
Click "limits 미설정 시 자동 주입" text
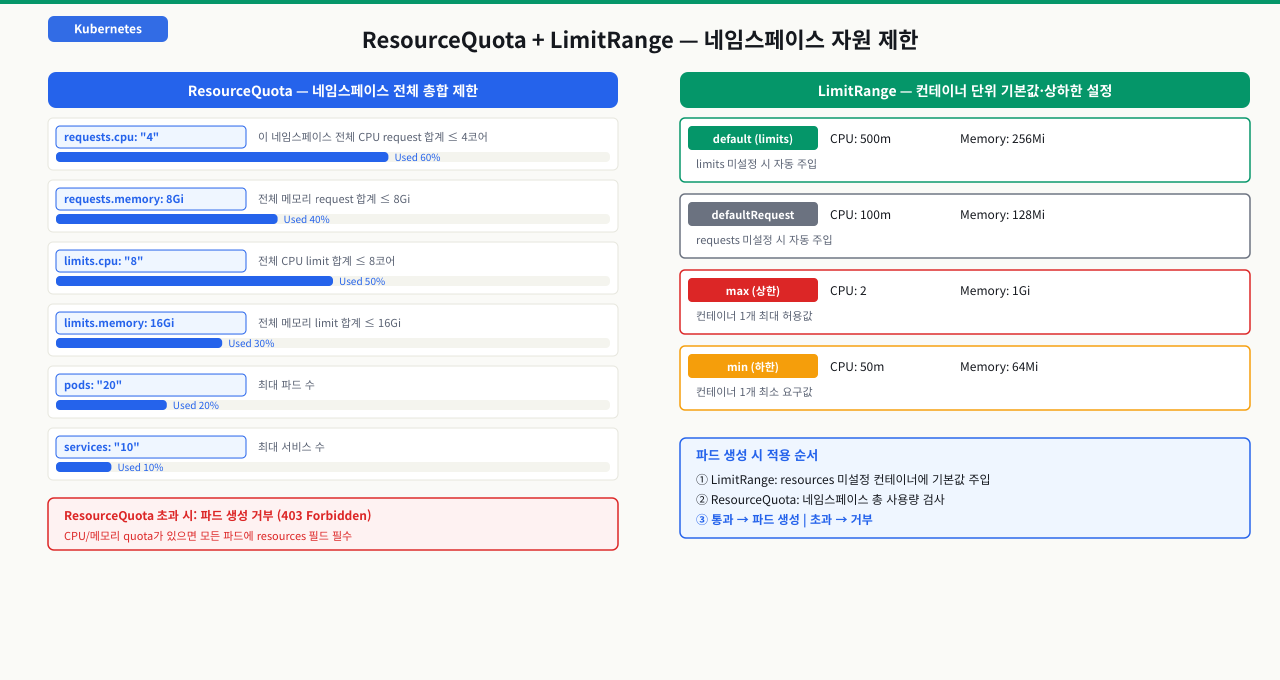(x=756, y=163)
